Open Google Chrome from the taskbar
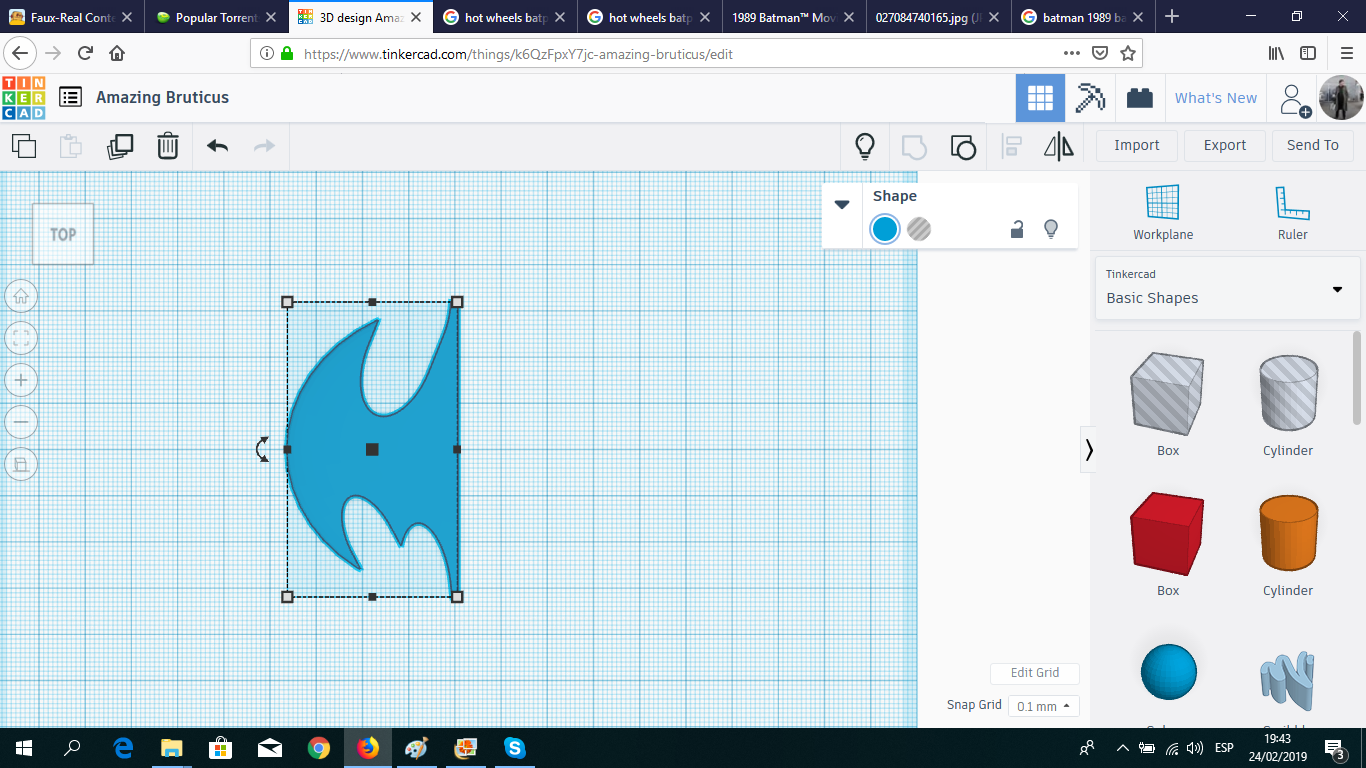1366x768 pixels. click(x=319, y=747)
